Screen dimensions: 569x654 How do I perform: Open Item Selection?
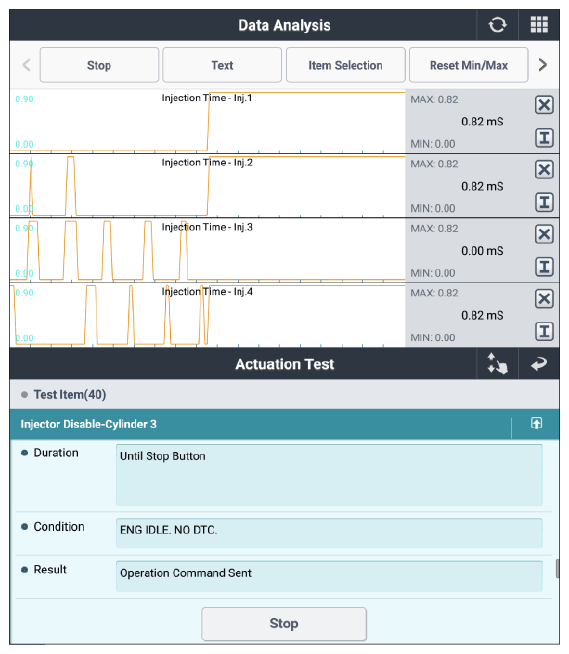(345, 65)
